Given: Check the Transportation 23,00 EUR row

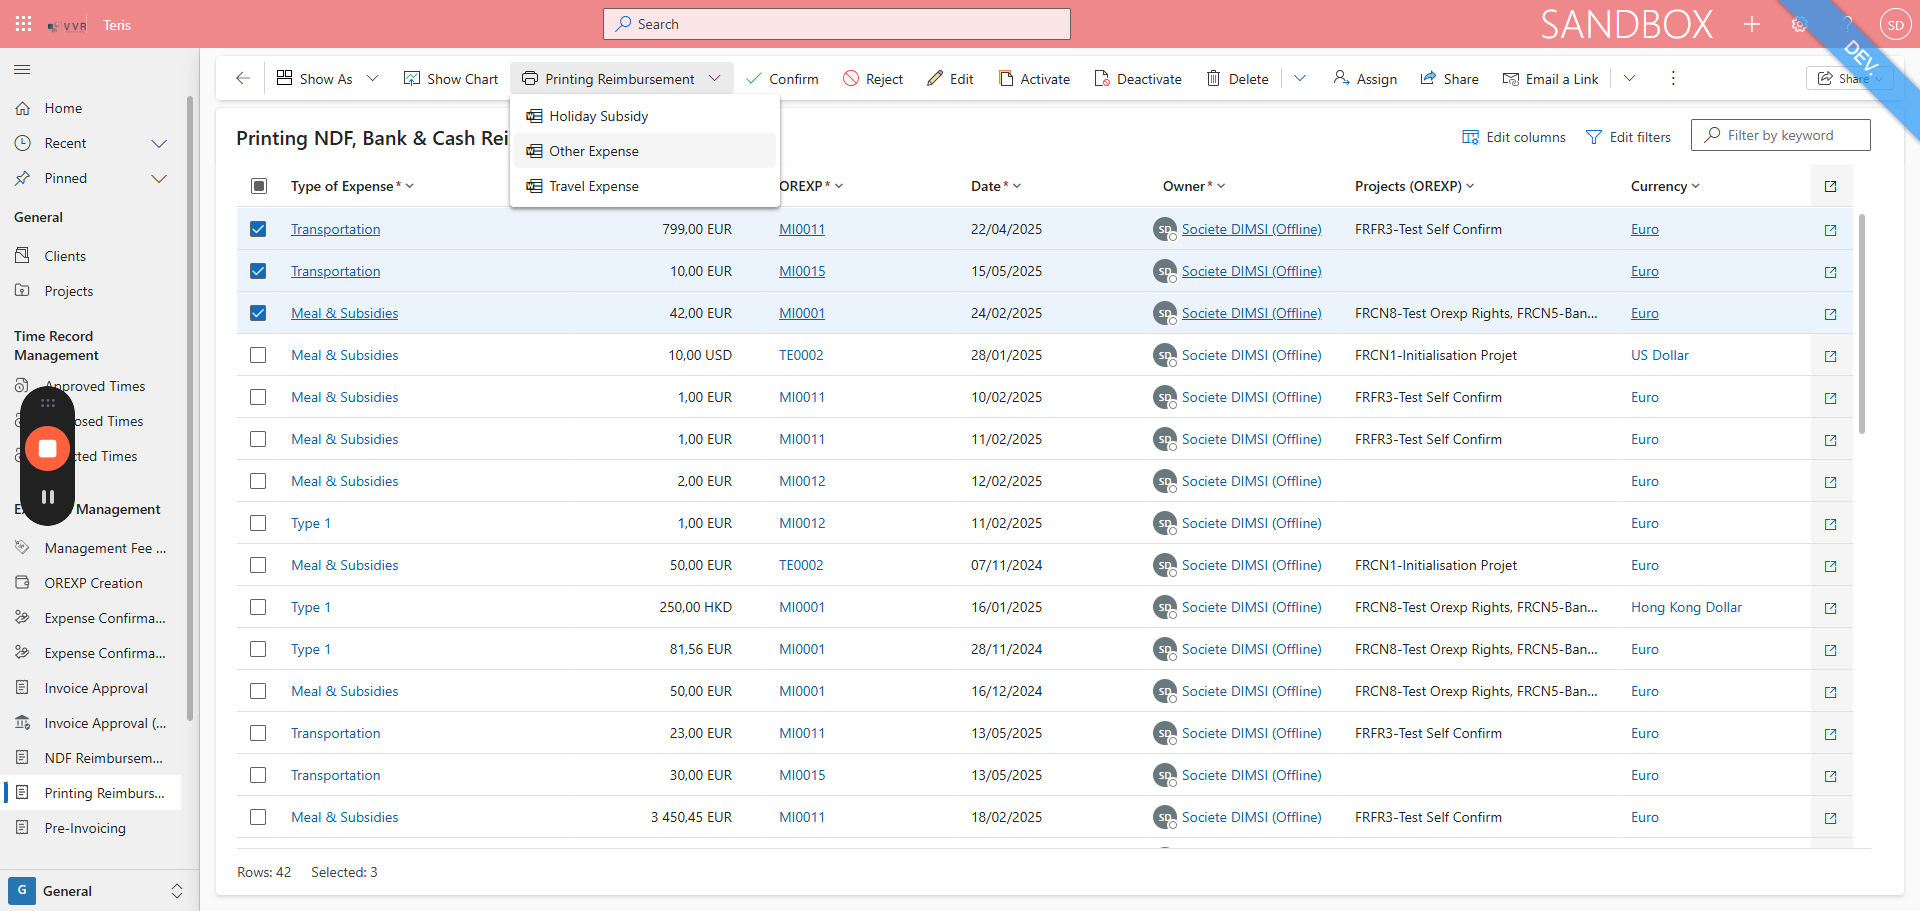Looking at the screenshot, I should click(x=258, y=733).
